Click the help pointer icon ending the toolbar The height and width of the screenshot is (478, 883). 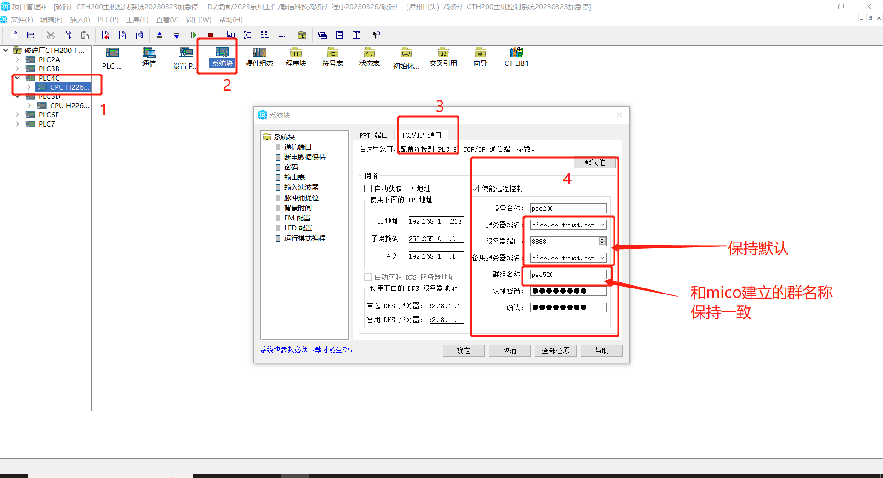(376, 35)
